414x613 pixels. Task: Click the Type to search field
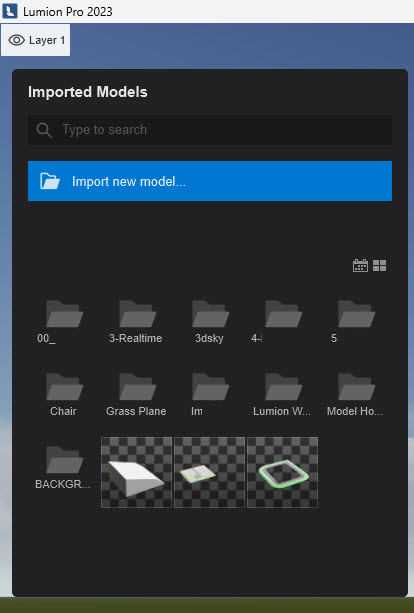coord(210,130)
